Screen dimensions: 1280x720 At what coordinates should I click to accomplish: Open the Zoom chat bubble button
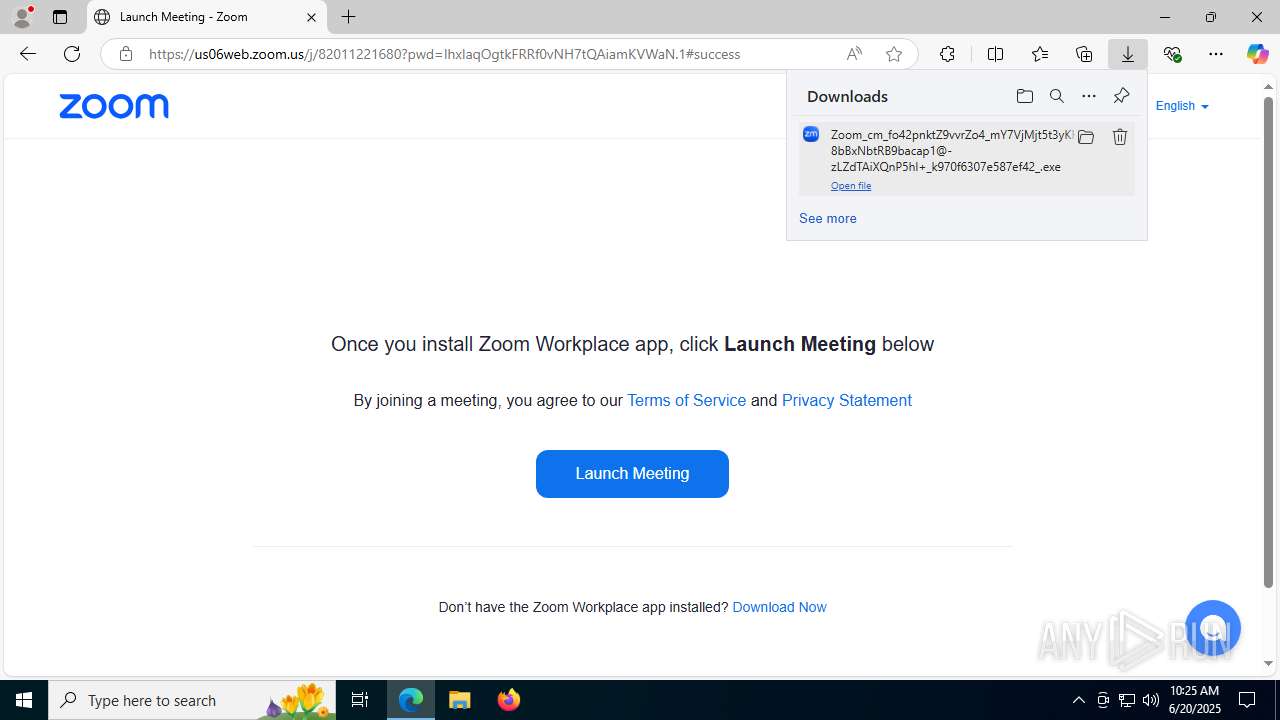(1213, 628)
